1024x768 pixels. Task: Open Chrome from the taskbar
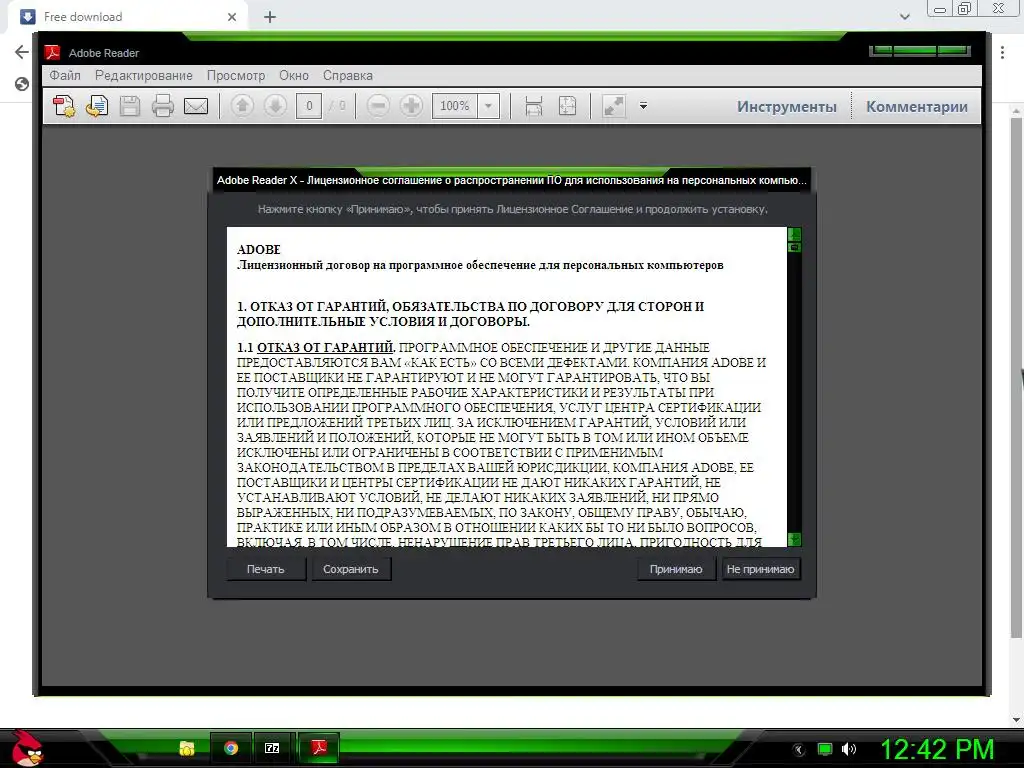(x=231, y=748)
